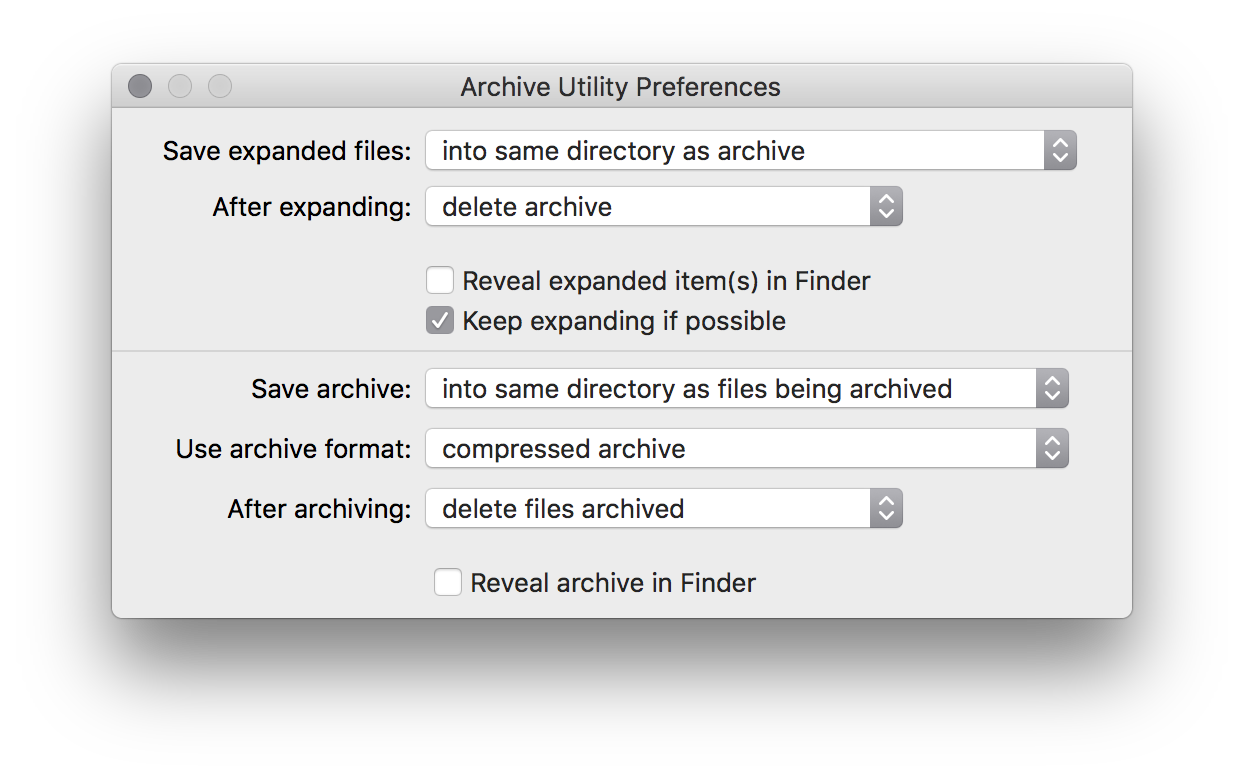Click the arrows beside 'into same directory as archive'
1244x778 pixels.
click(1060, 151)
